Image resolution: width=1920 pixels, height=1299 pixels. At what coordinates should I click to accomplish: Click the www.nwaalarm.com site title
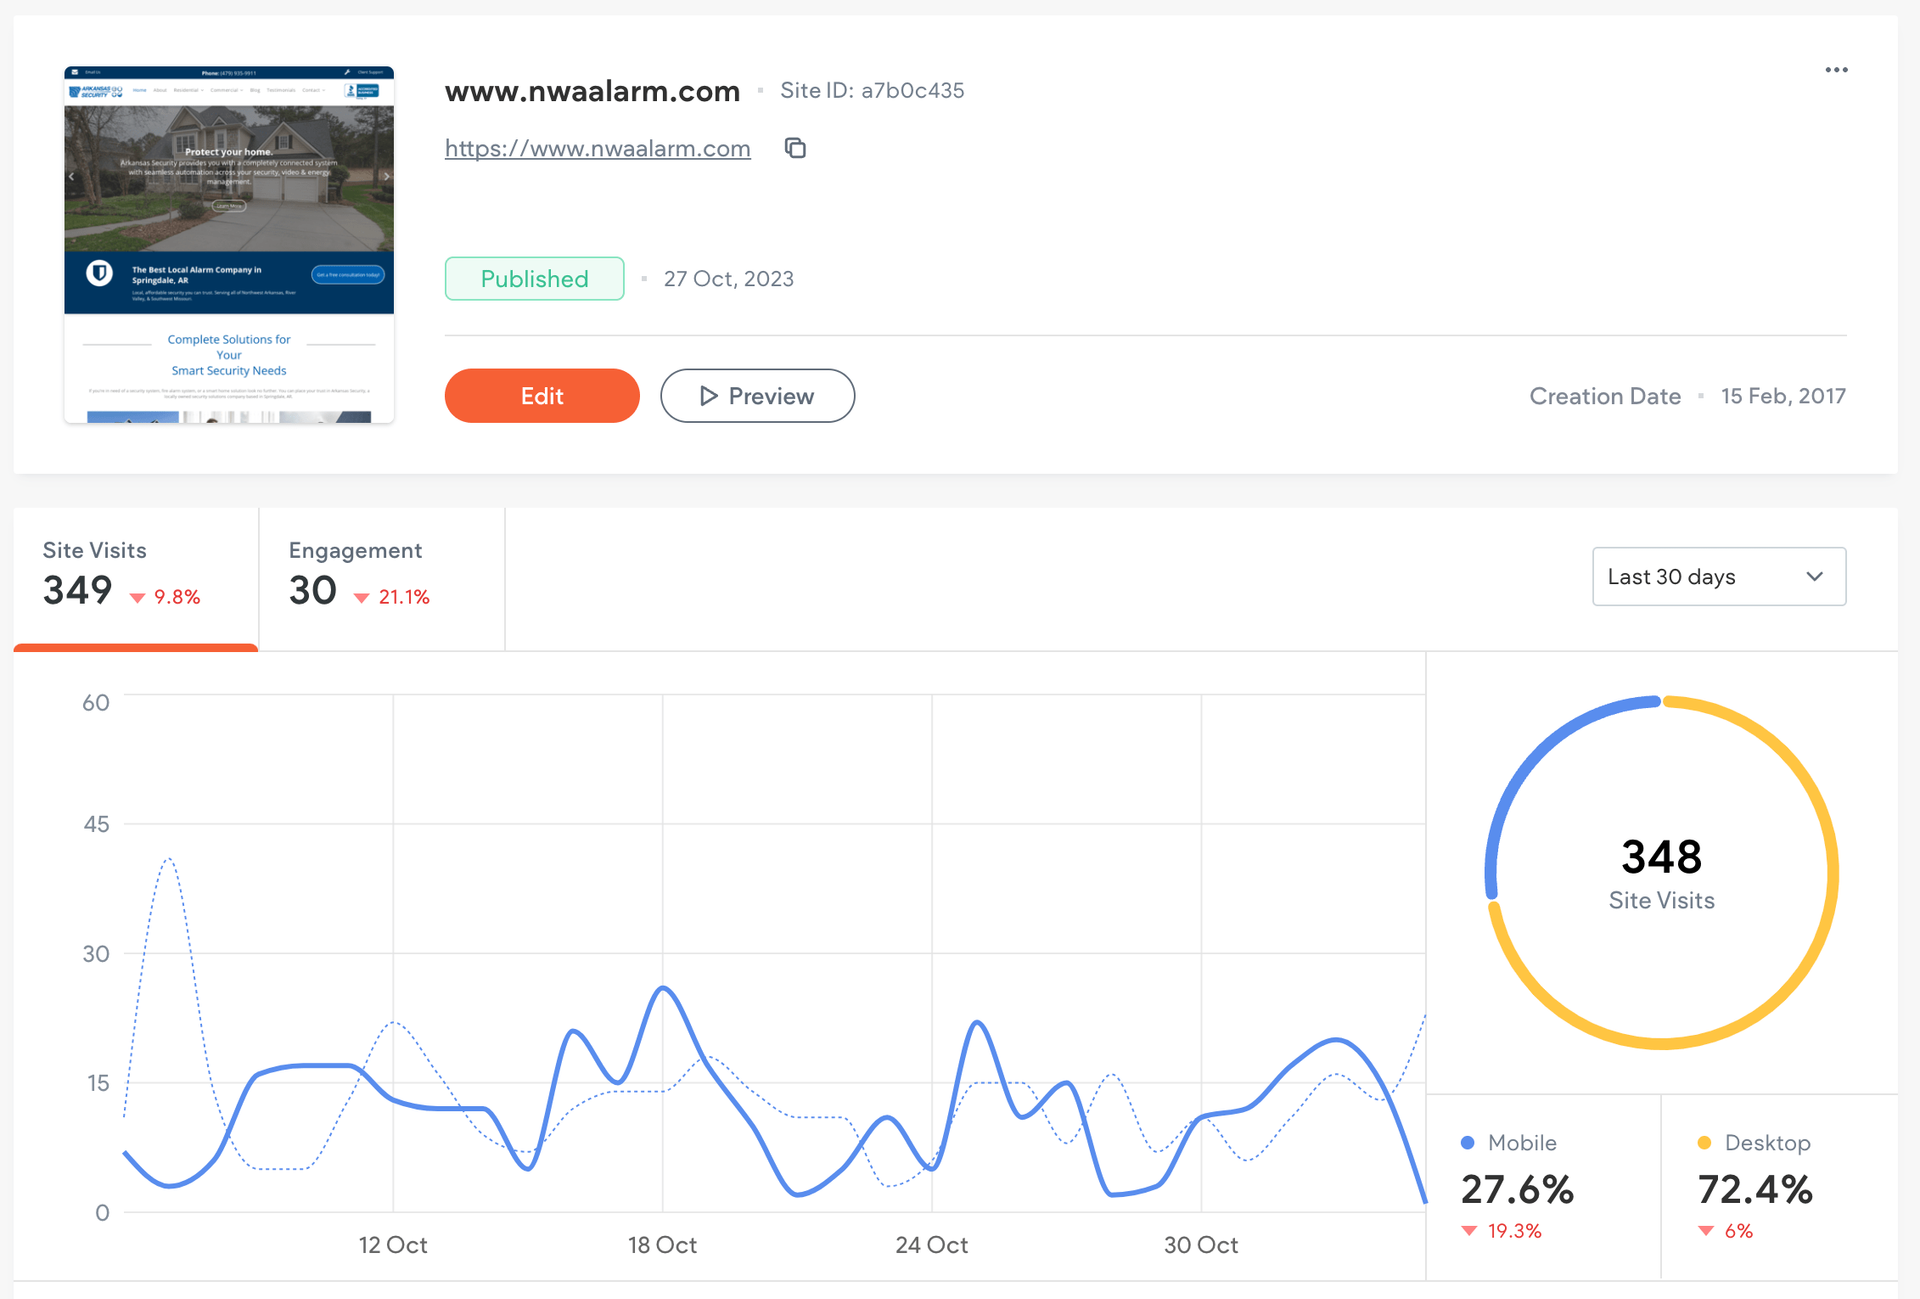pos(592,91)
